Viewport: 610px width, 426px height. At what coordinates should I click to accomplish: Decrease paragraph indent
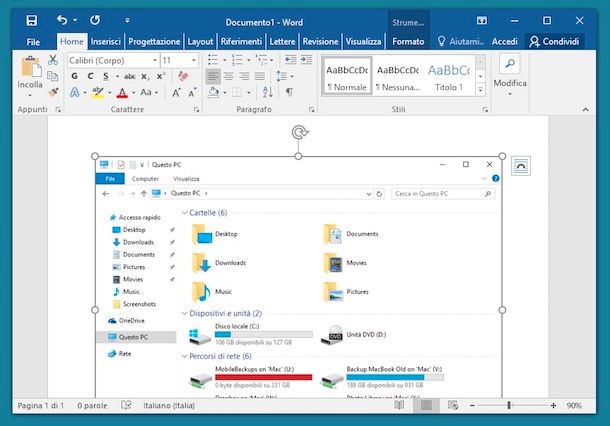tap(291, 60)
